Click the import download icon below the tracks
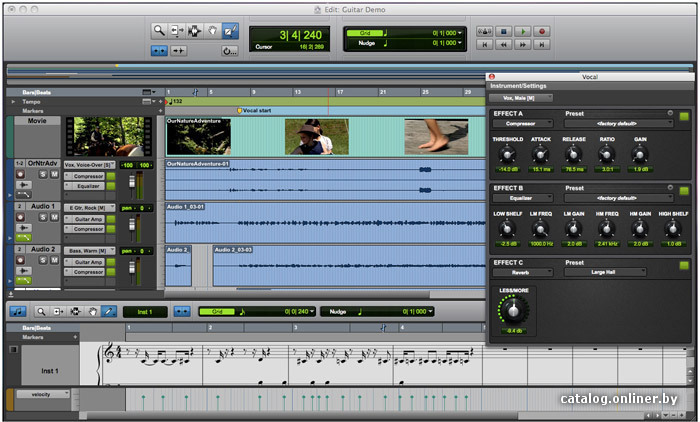Viewport: 700px width, 422px height. point(11,294)
